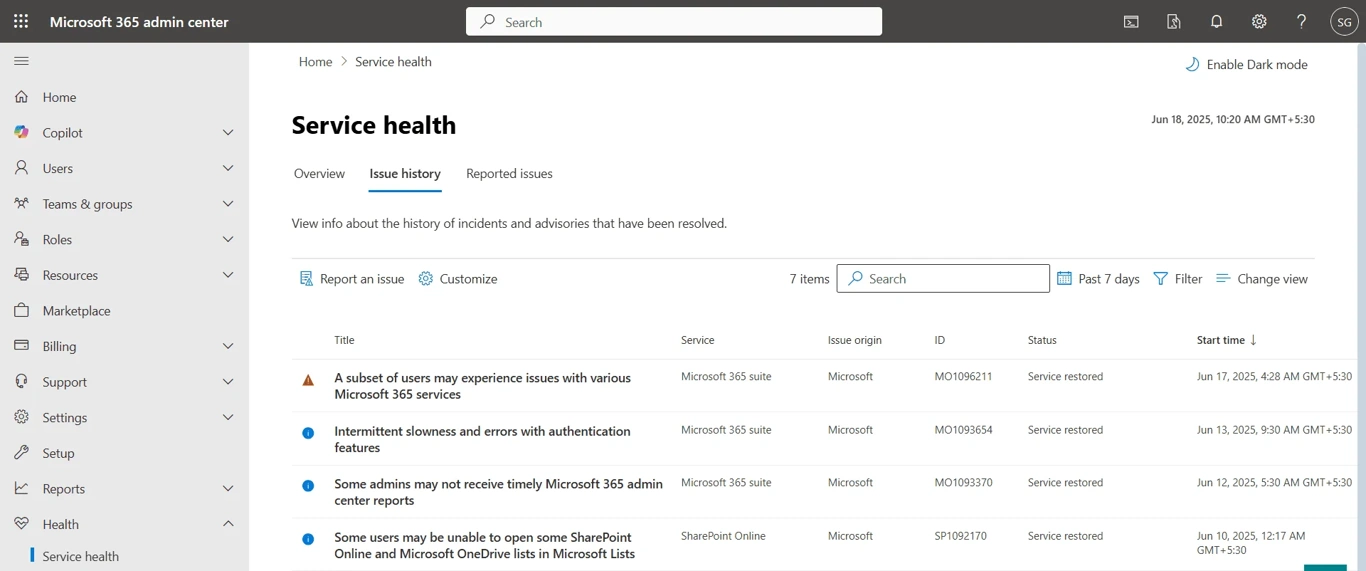The width and height of the screenshot is (1366, 571).
Task: Click the Copilot icon in sidebar
Action: [x=21, y=132]
